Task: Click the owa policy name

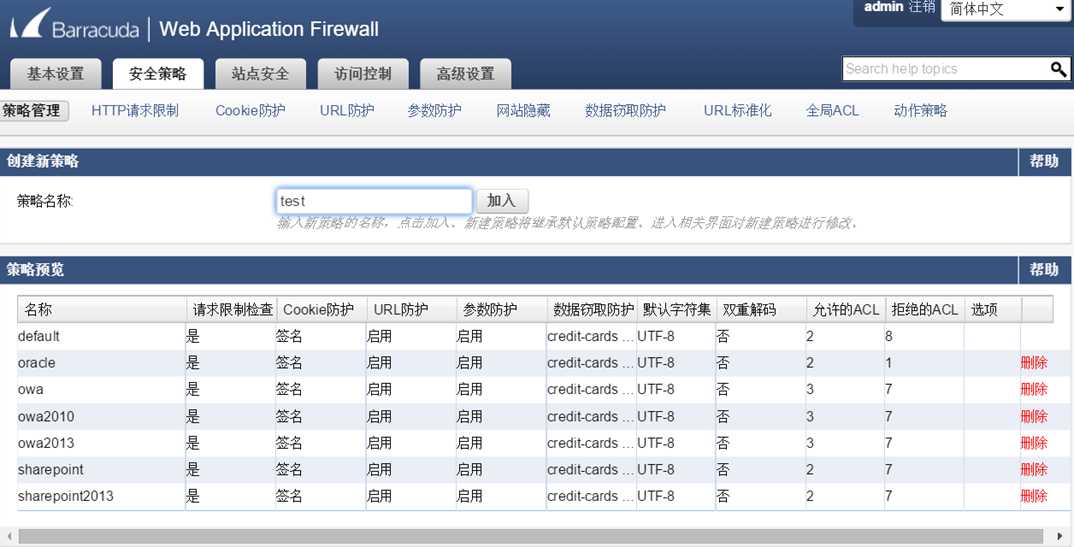Action: tap(31, 390)
